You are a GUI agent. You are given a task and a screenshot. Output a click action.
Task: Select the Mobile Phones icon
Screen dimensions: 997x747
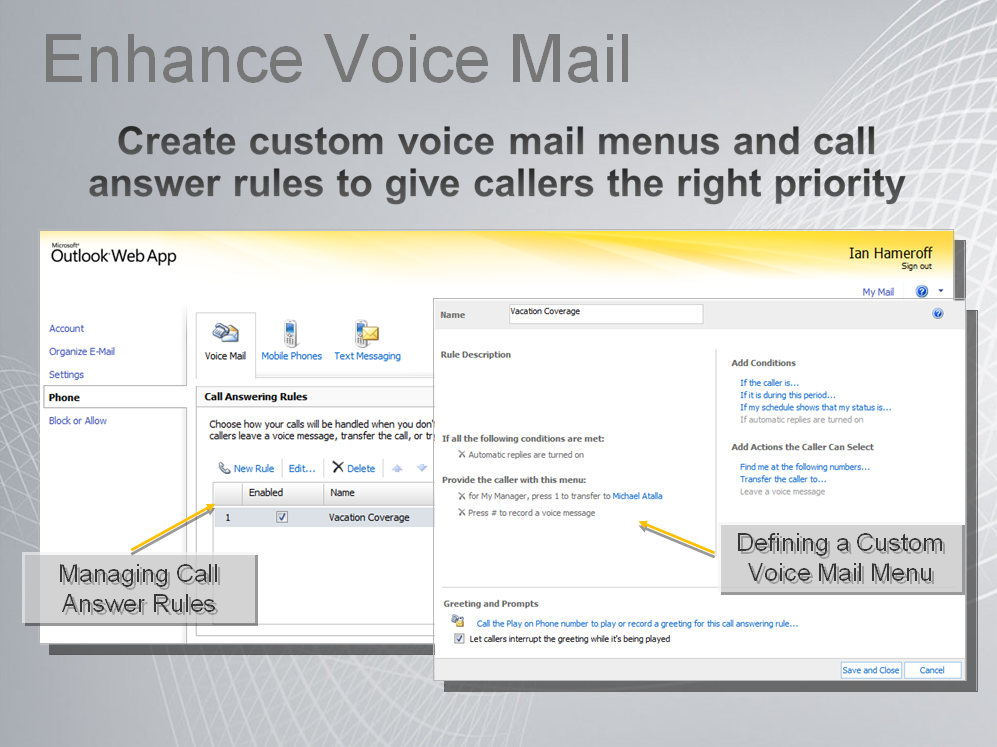point(291,333)
